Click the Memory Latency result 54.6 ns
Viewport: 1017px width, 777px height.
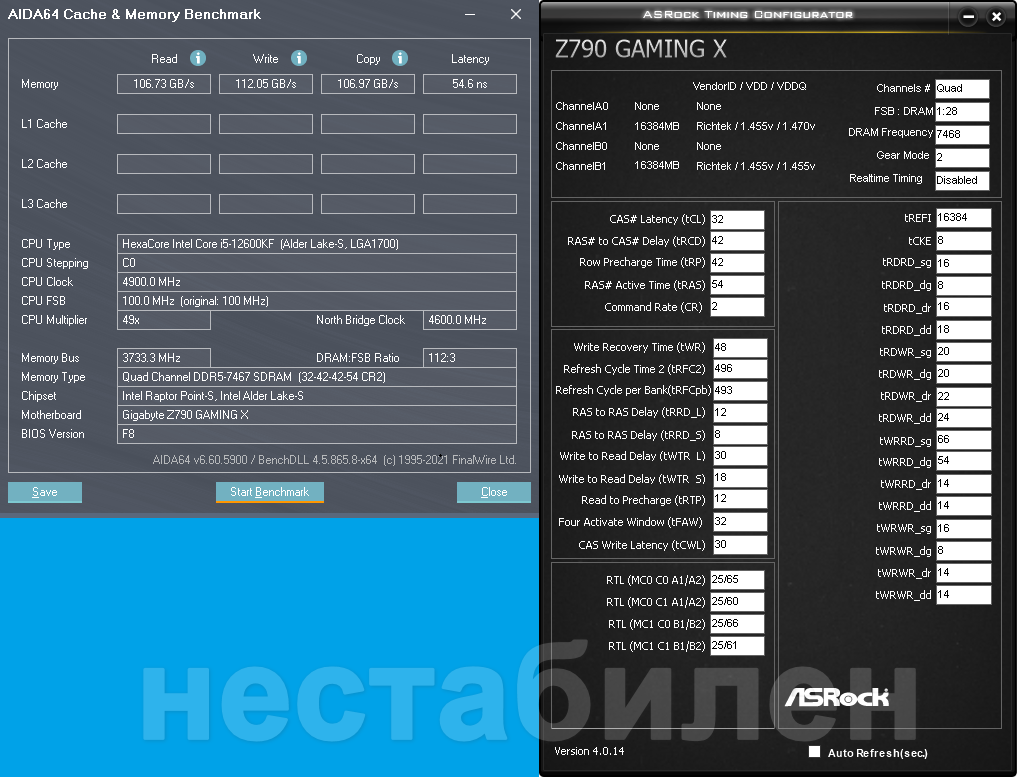point(470,84)
